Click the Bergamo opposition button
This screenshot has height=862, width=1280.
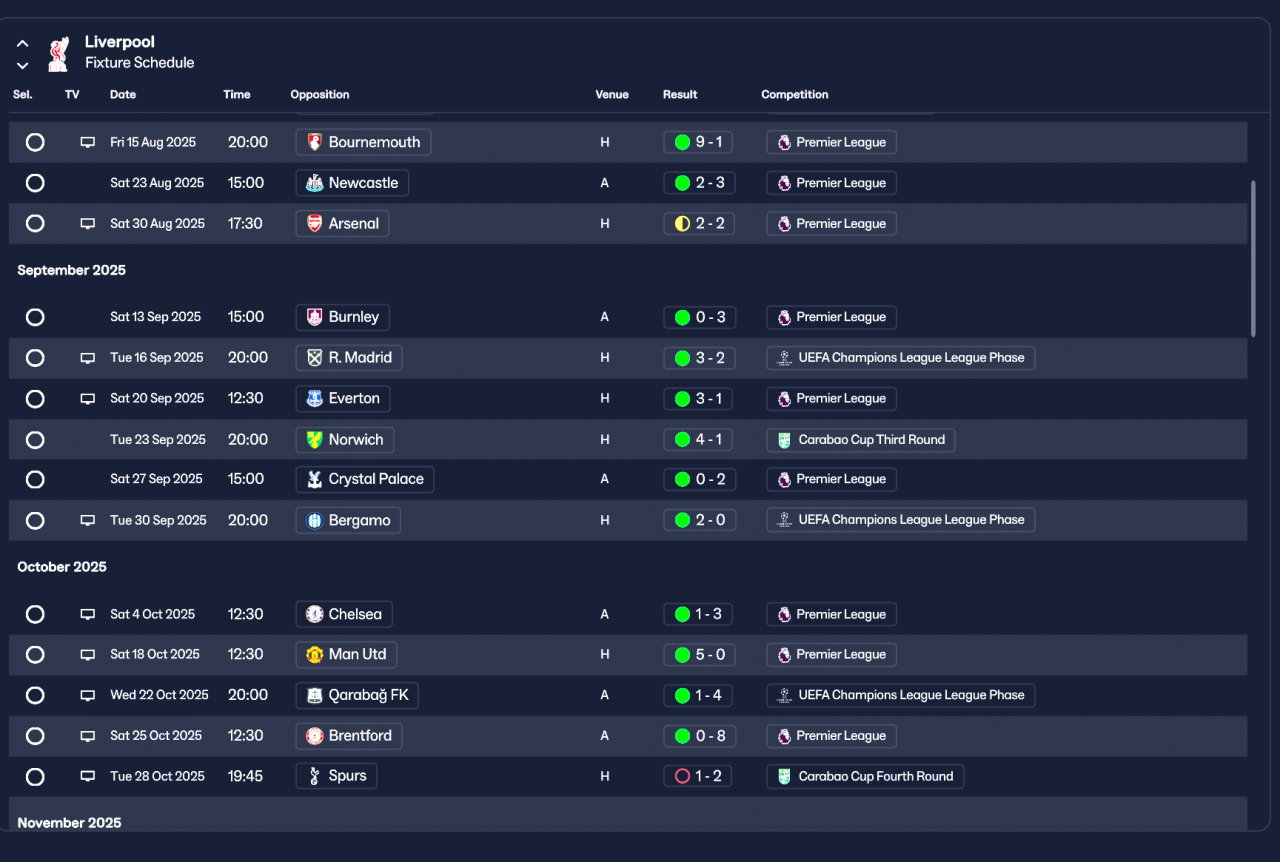point(348,520)
